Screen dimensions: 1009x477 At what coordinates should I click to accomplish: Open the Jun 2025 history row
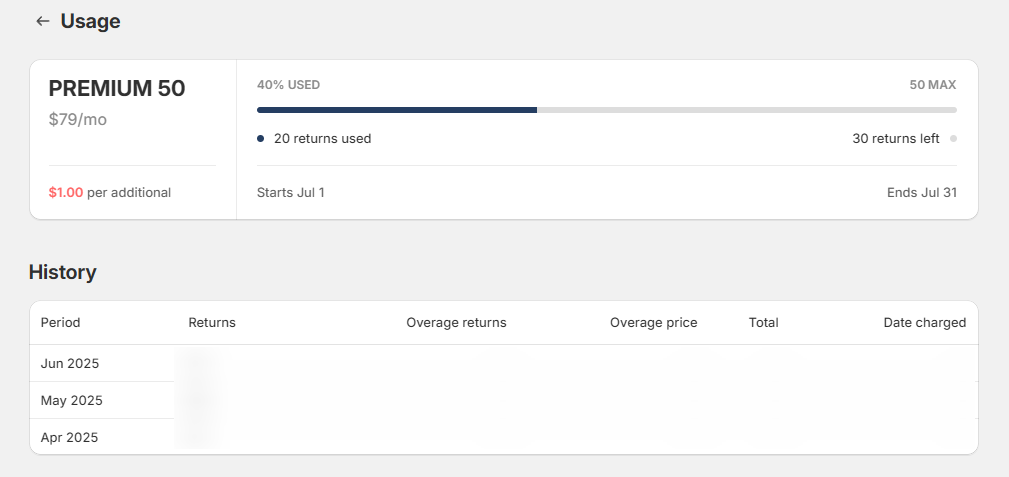[x=504, y=364]
